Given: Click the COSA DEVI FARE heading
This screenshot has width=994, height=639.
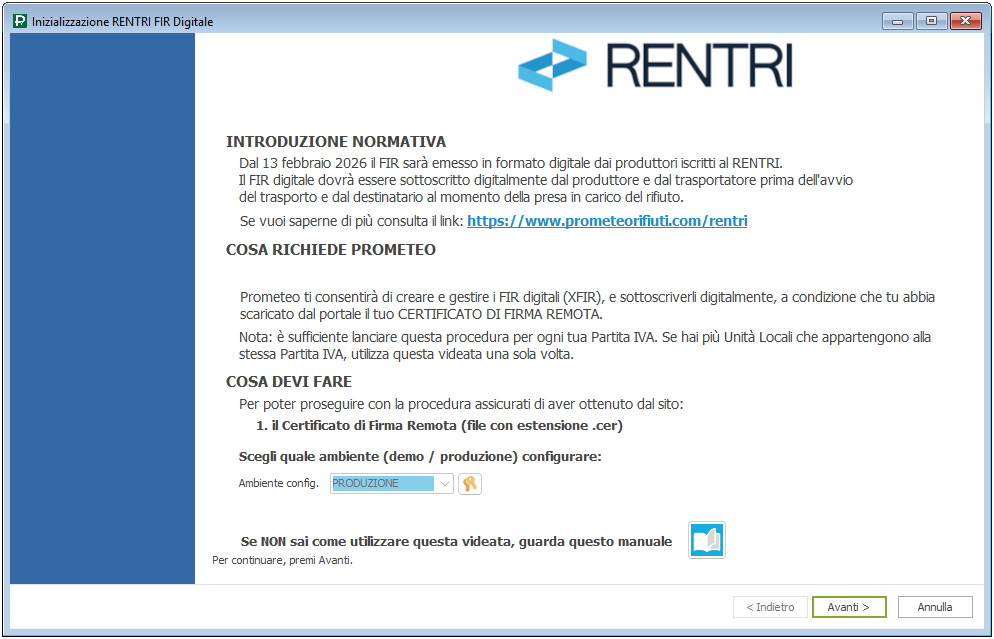Looking at the screenshot, I should (x=289, y=382).
